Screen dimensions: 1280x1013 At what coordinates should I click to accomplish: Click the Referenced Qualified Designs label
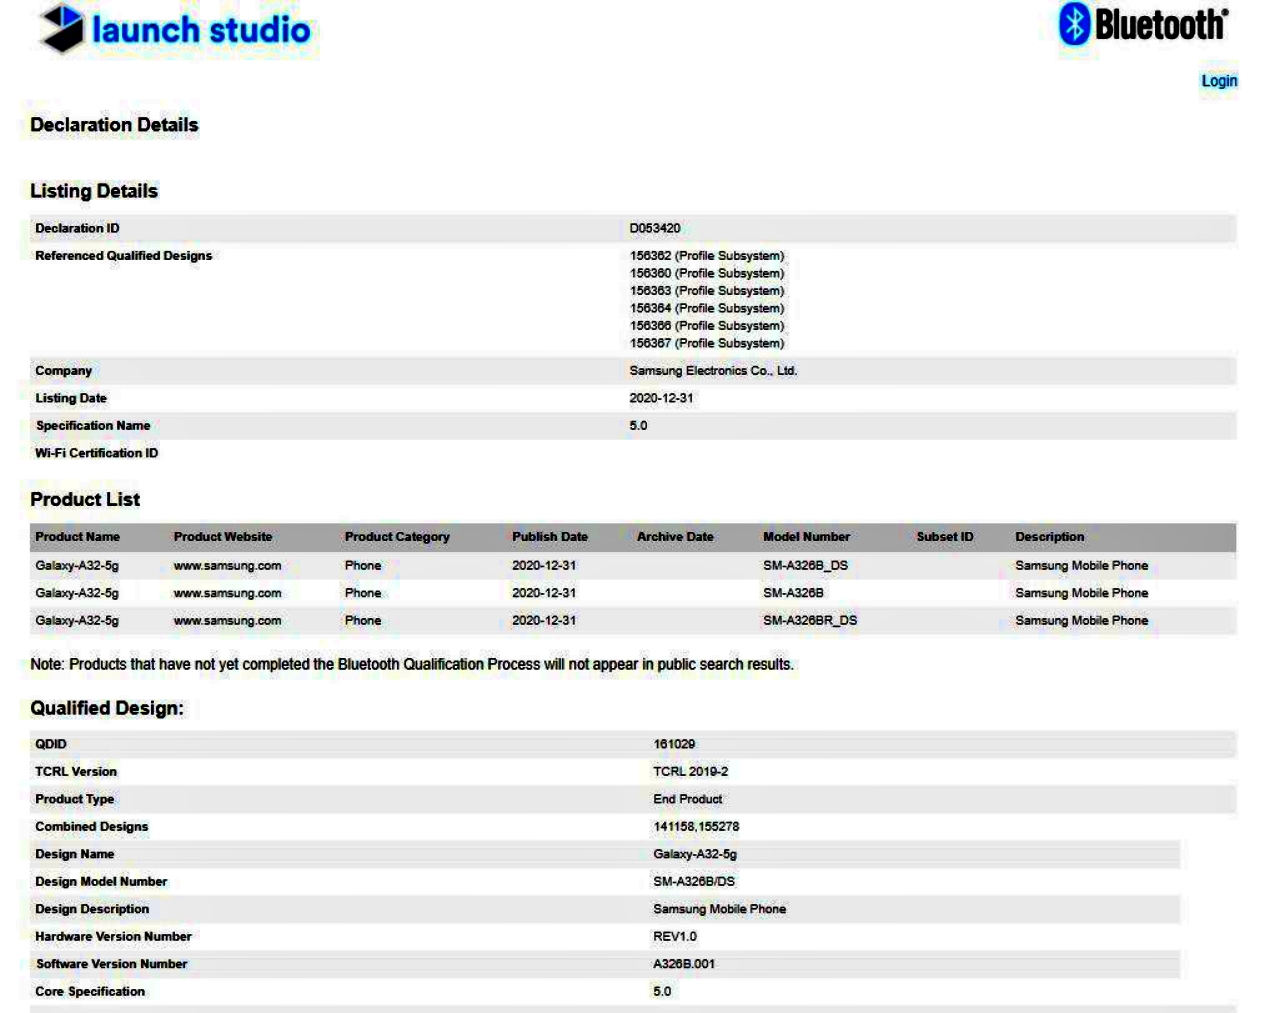point(123,256)
